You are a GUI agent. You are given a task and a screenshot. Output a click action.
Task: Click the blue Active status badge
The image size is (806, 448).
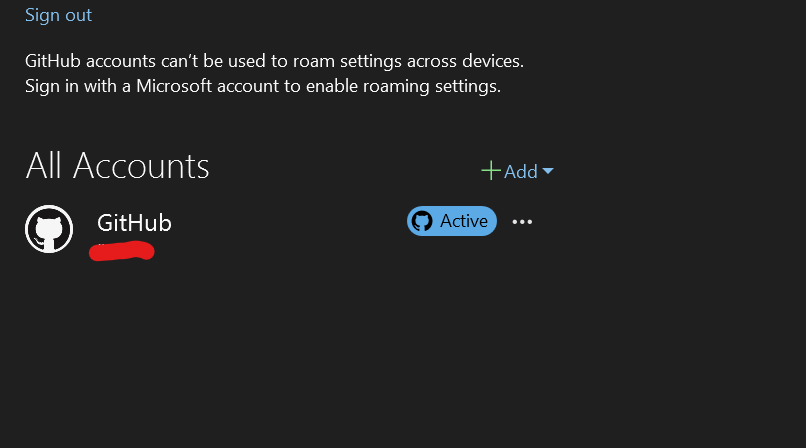click(452, 221)
